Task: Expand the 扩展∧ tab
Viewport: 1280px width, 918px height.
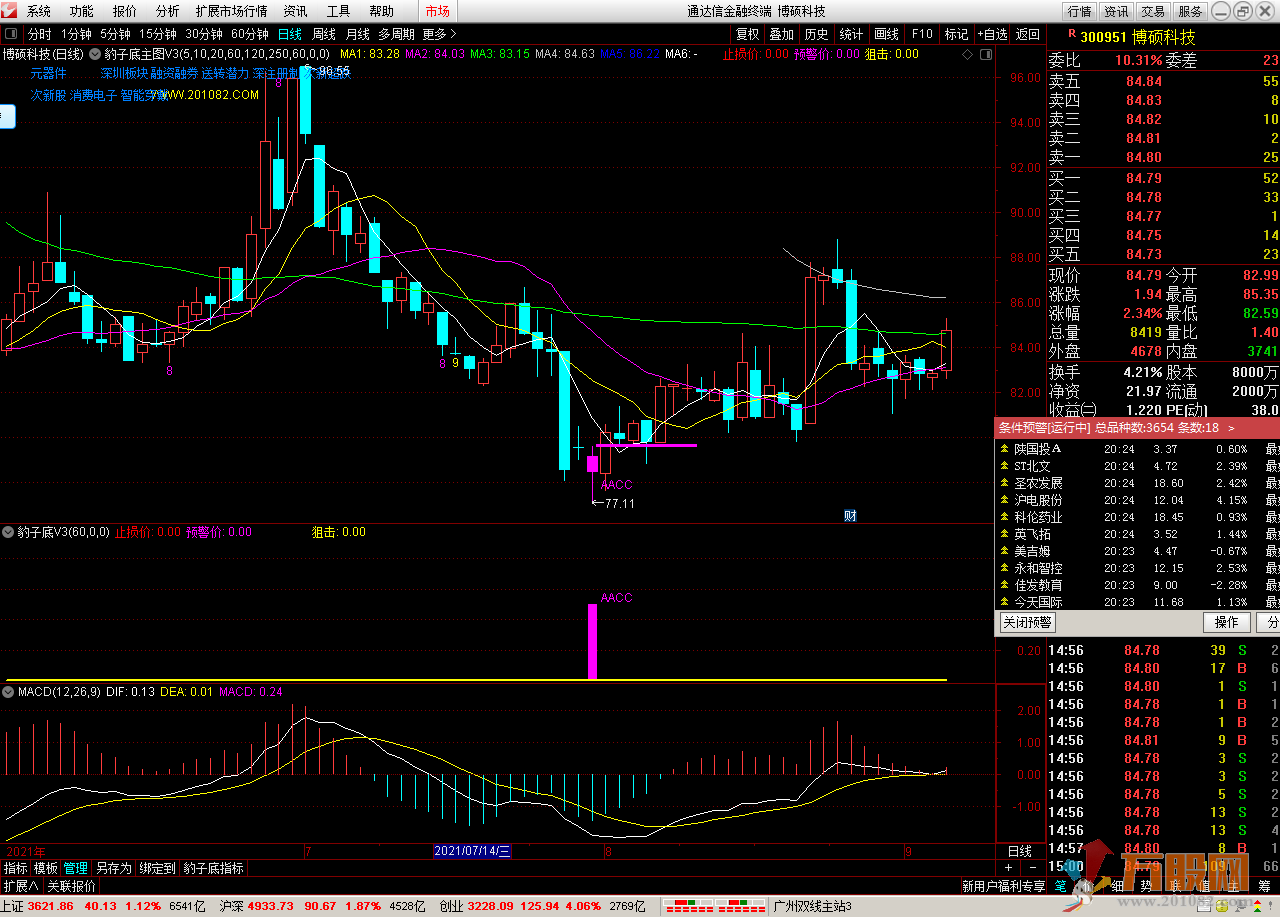Action: (x=21, y=886)
